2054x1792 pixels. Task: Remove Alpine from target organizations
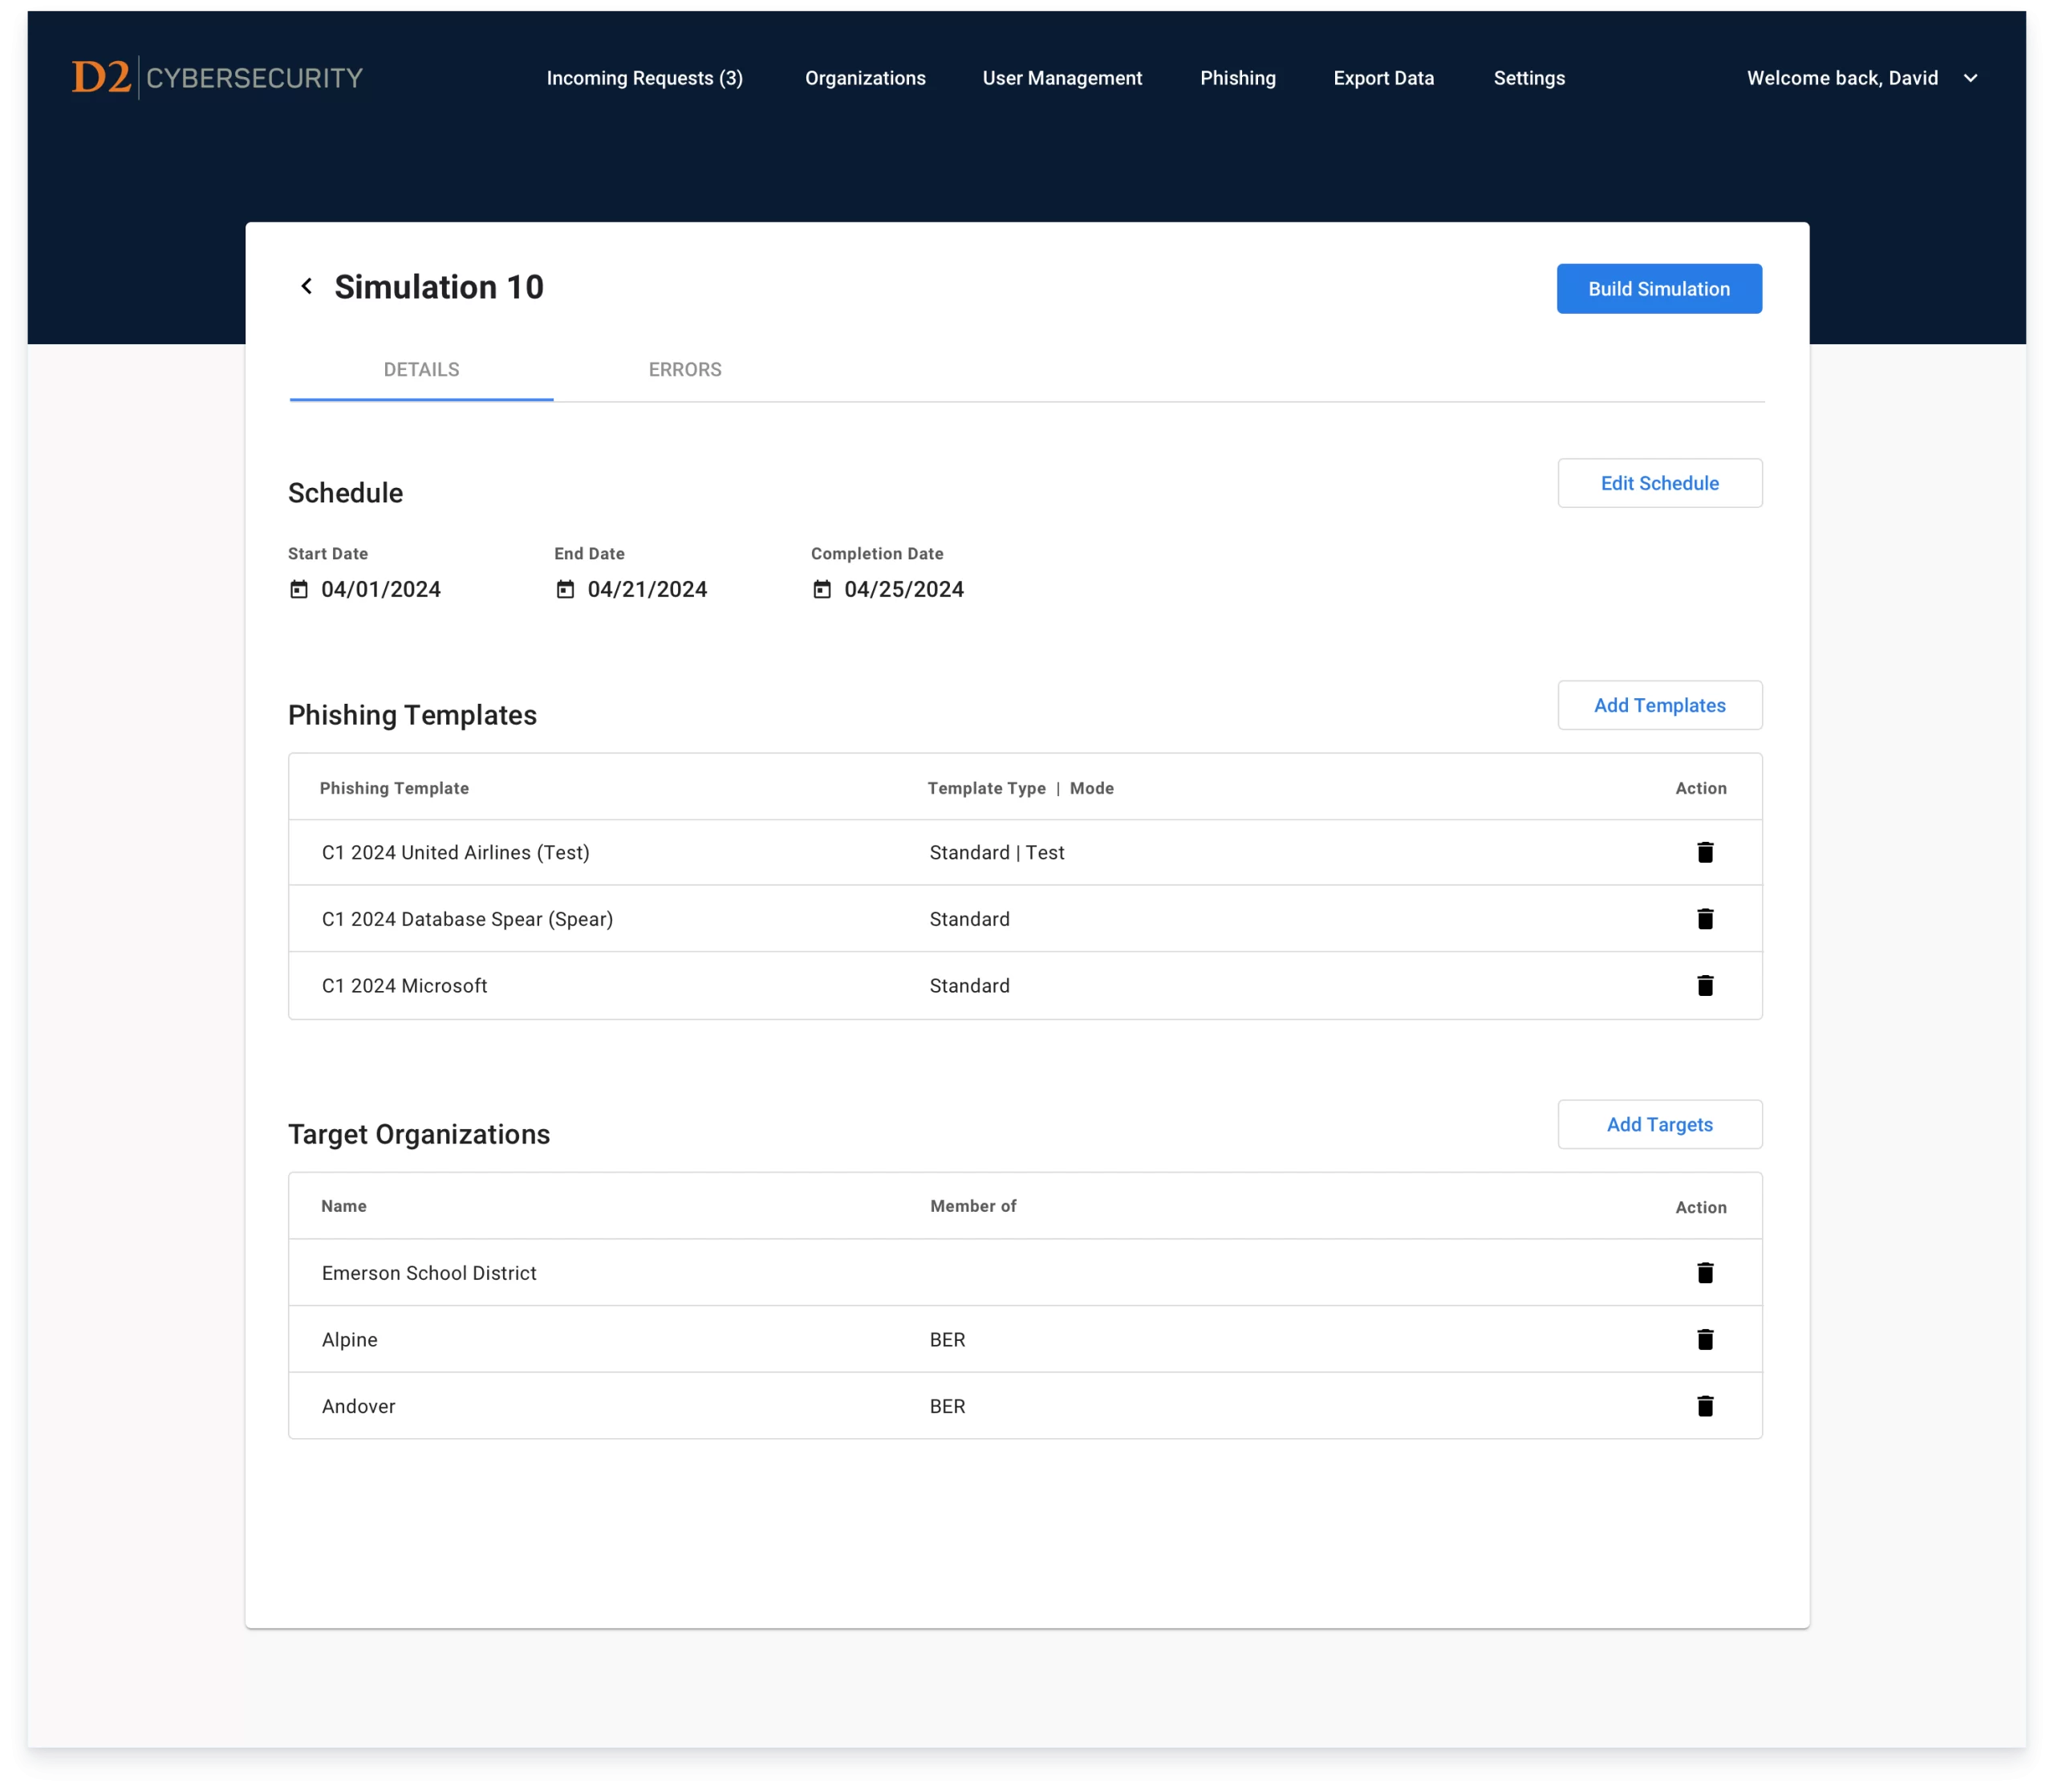[x=1705, y=1340]
